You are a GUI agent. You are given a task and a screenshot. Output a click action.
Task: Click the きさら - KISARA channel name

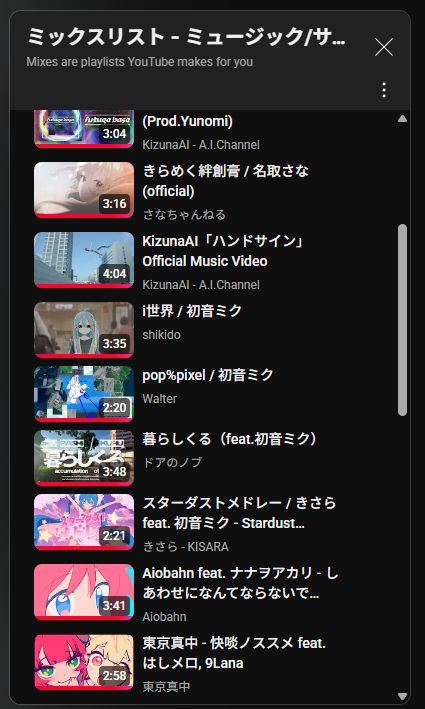(x=186, y=547)
